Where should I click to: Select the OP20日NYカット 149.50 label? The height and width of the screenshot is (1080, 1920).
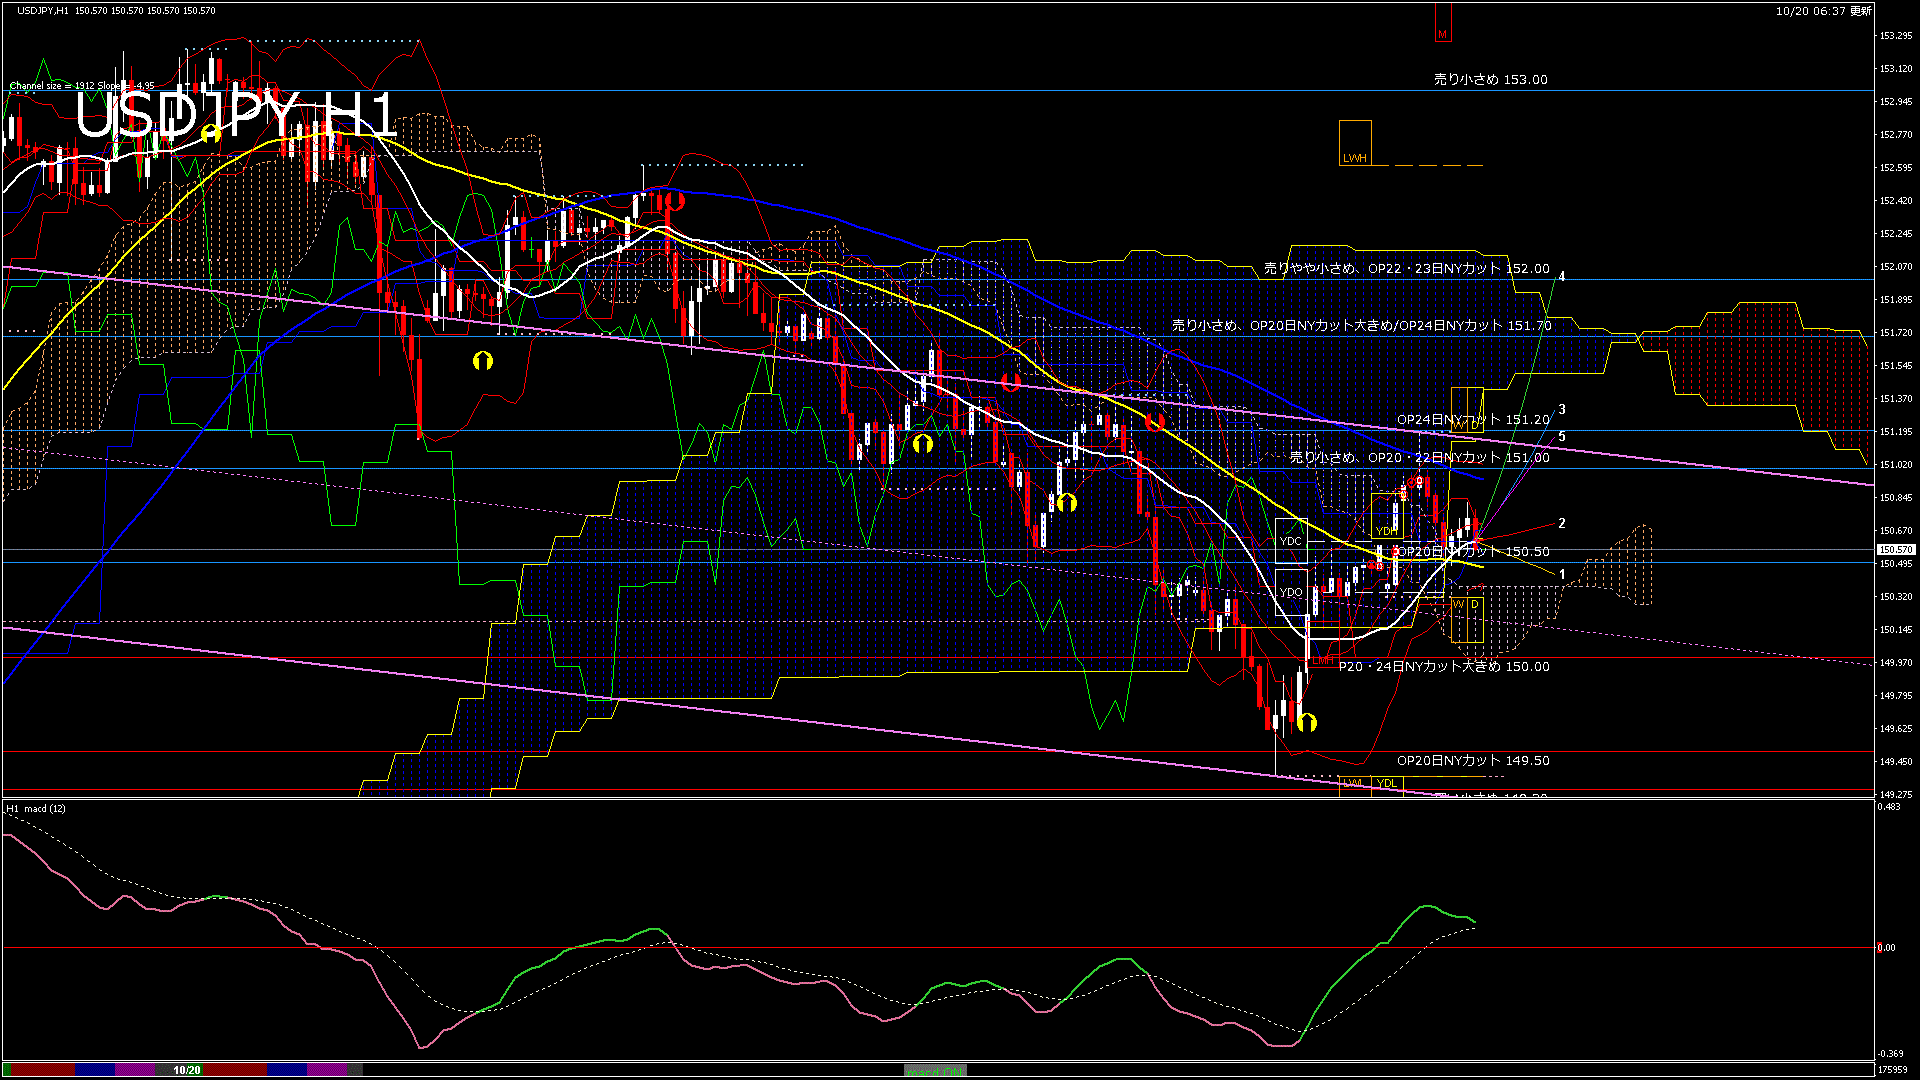click(1473, 761)
